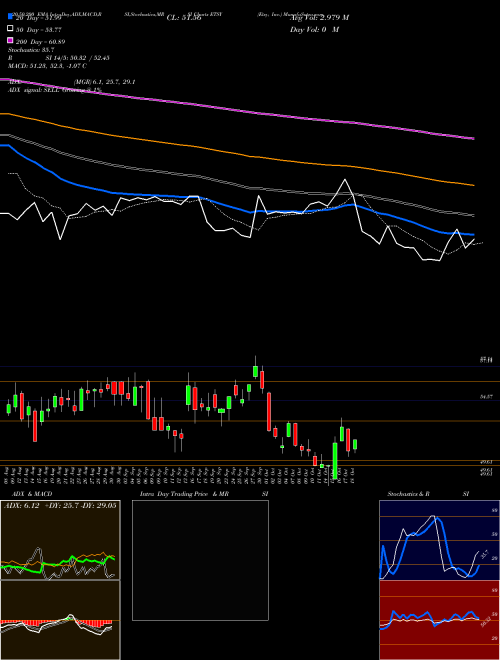Click the 'ADX & MACD' panel title
The width and height of the screenshot is (500, 660).
(32, 494)
